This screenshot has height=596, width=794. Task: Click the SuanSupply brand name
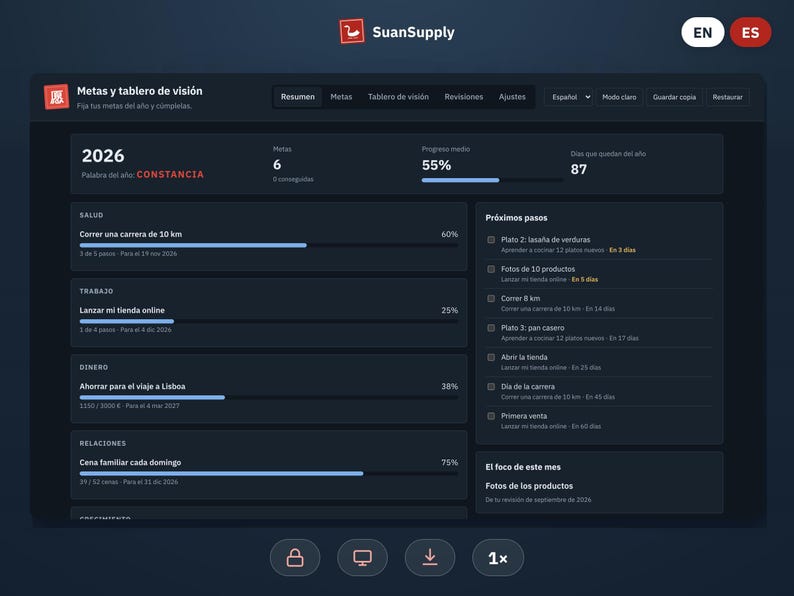(413, 32)
